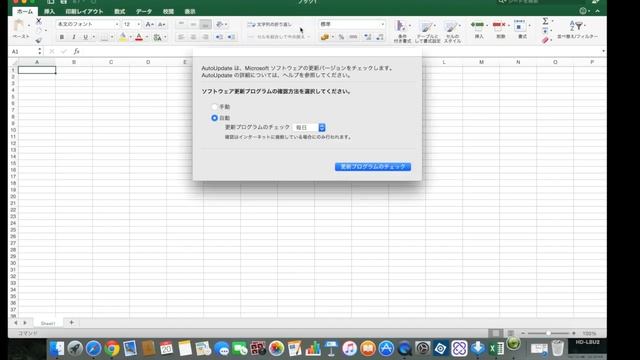Toggle Italic formatting

[73, 37]
